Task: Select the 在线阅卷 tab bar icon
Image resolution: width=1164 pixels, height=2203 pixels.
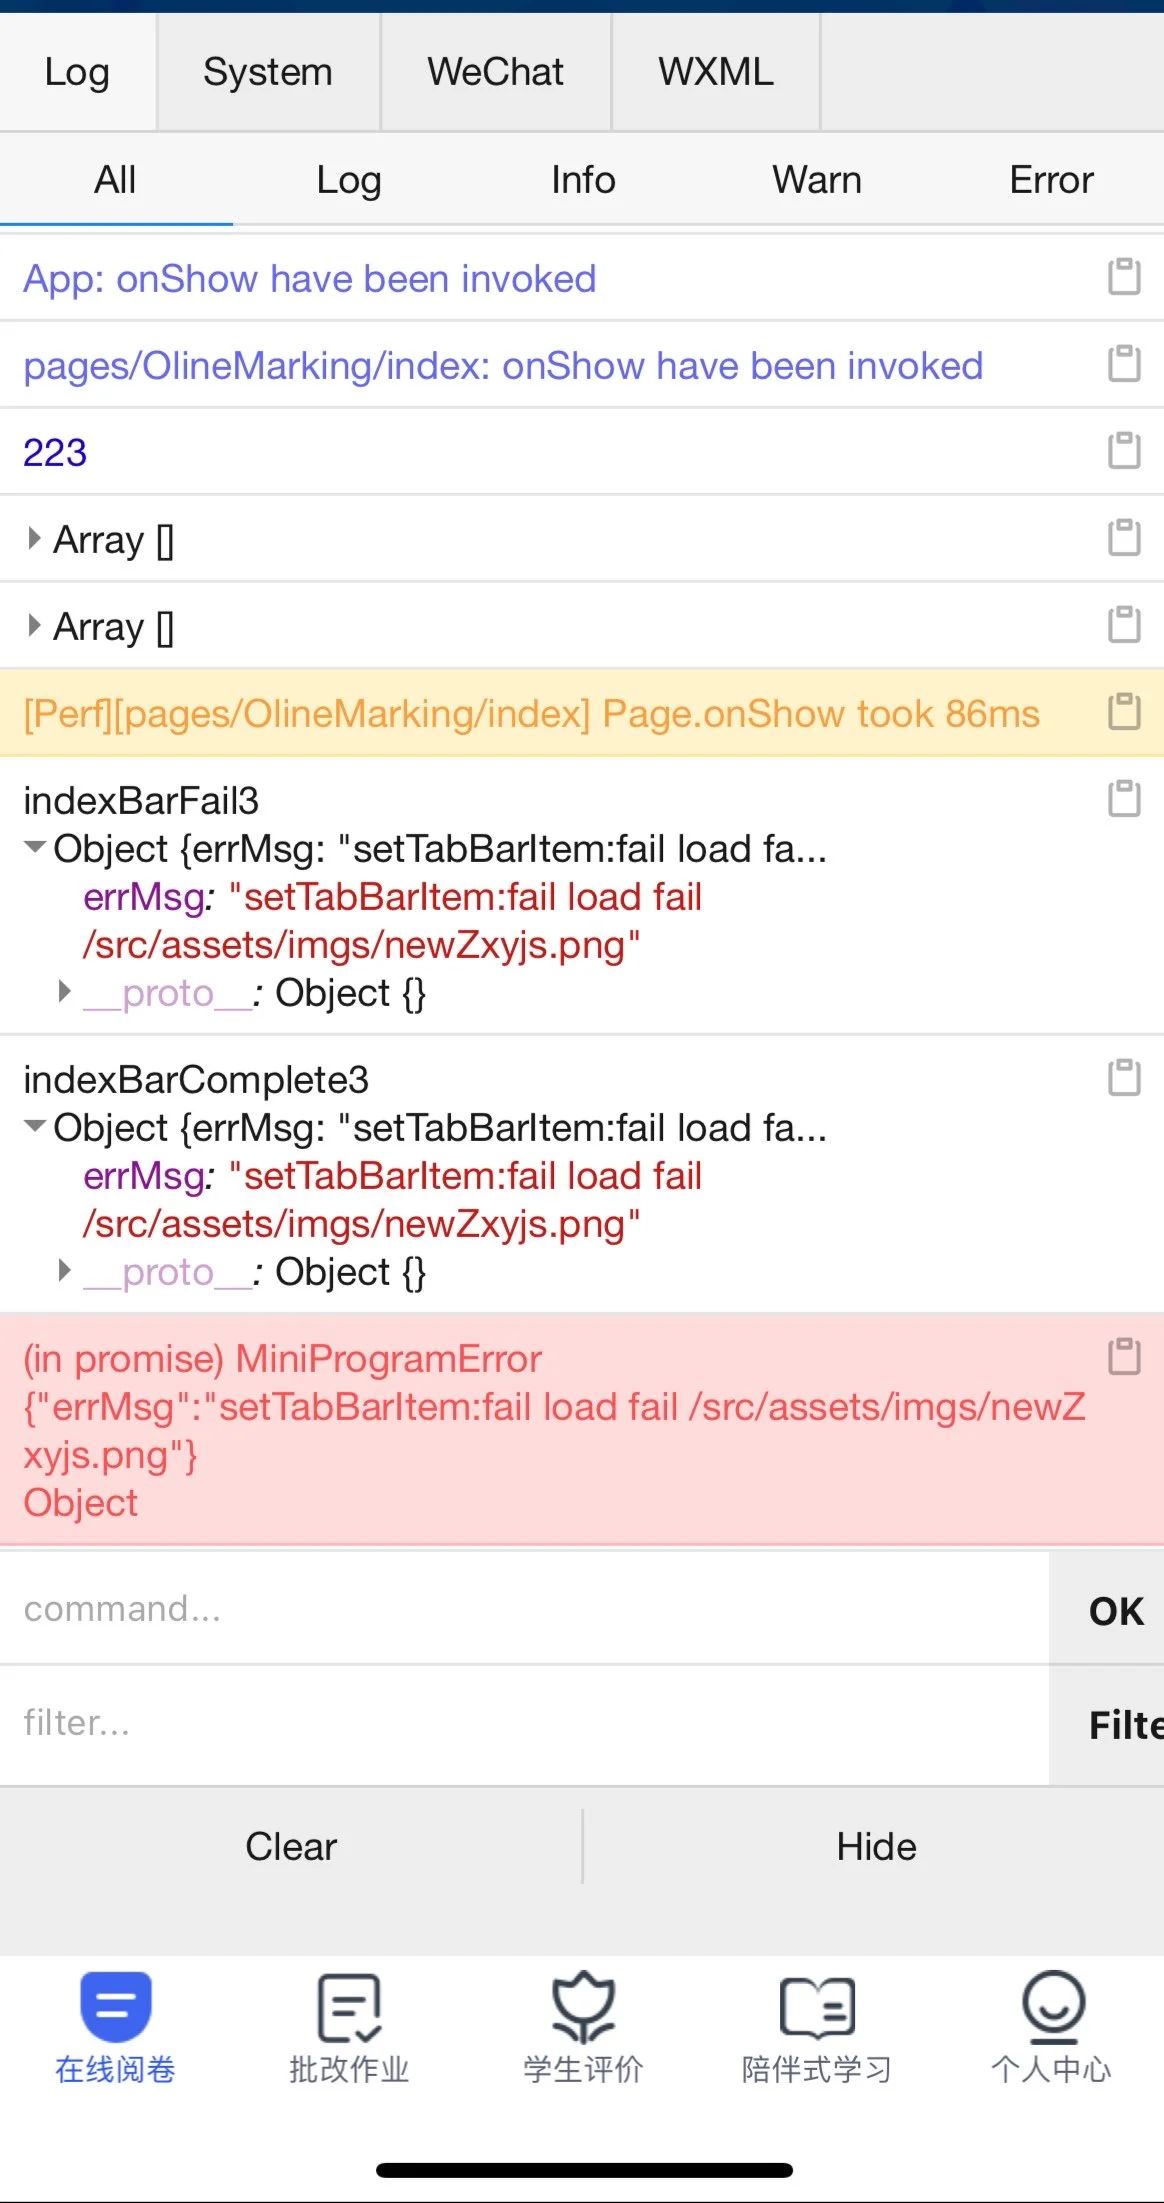Action: click(x=116, y=2006)
